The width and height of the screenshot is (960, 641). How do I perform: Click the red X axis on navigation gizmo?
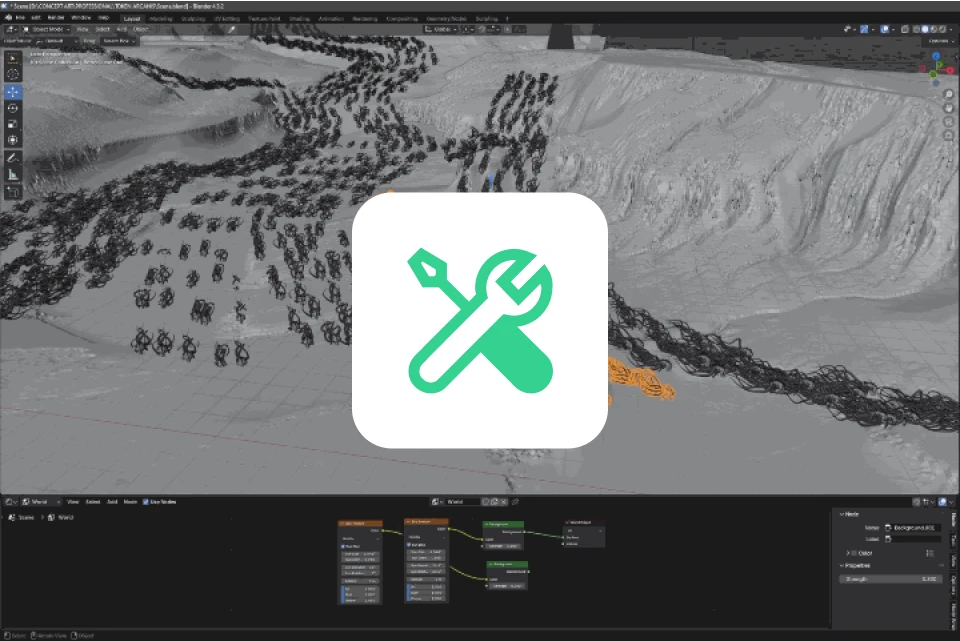(x=950, y=70)
